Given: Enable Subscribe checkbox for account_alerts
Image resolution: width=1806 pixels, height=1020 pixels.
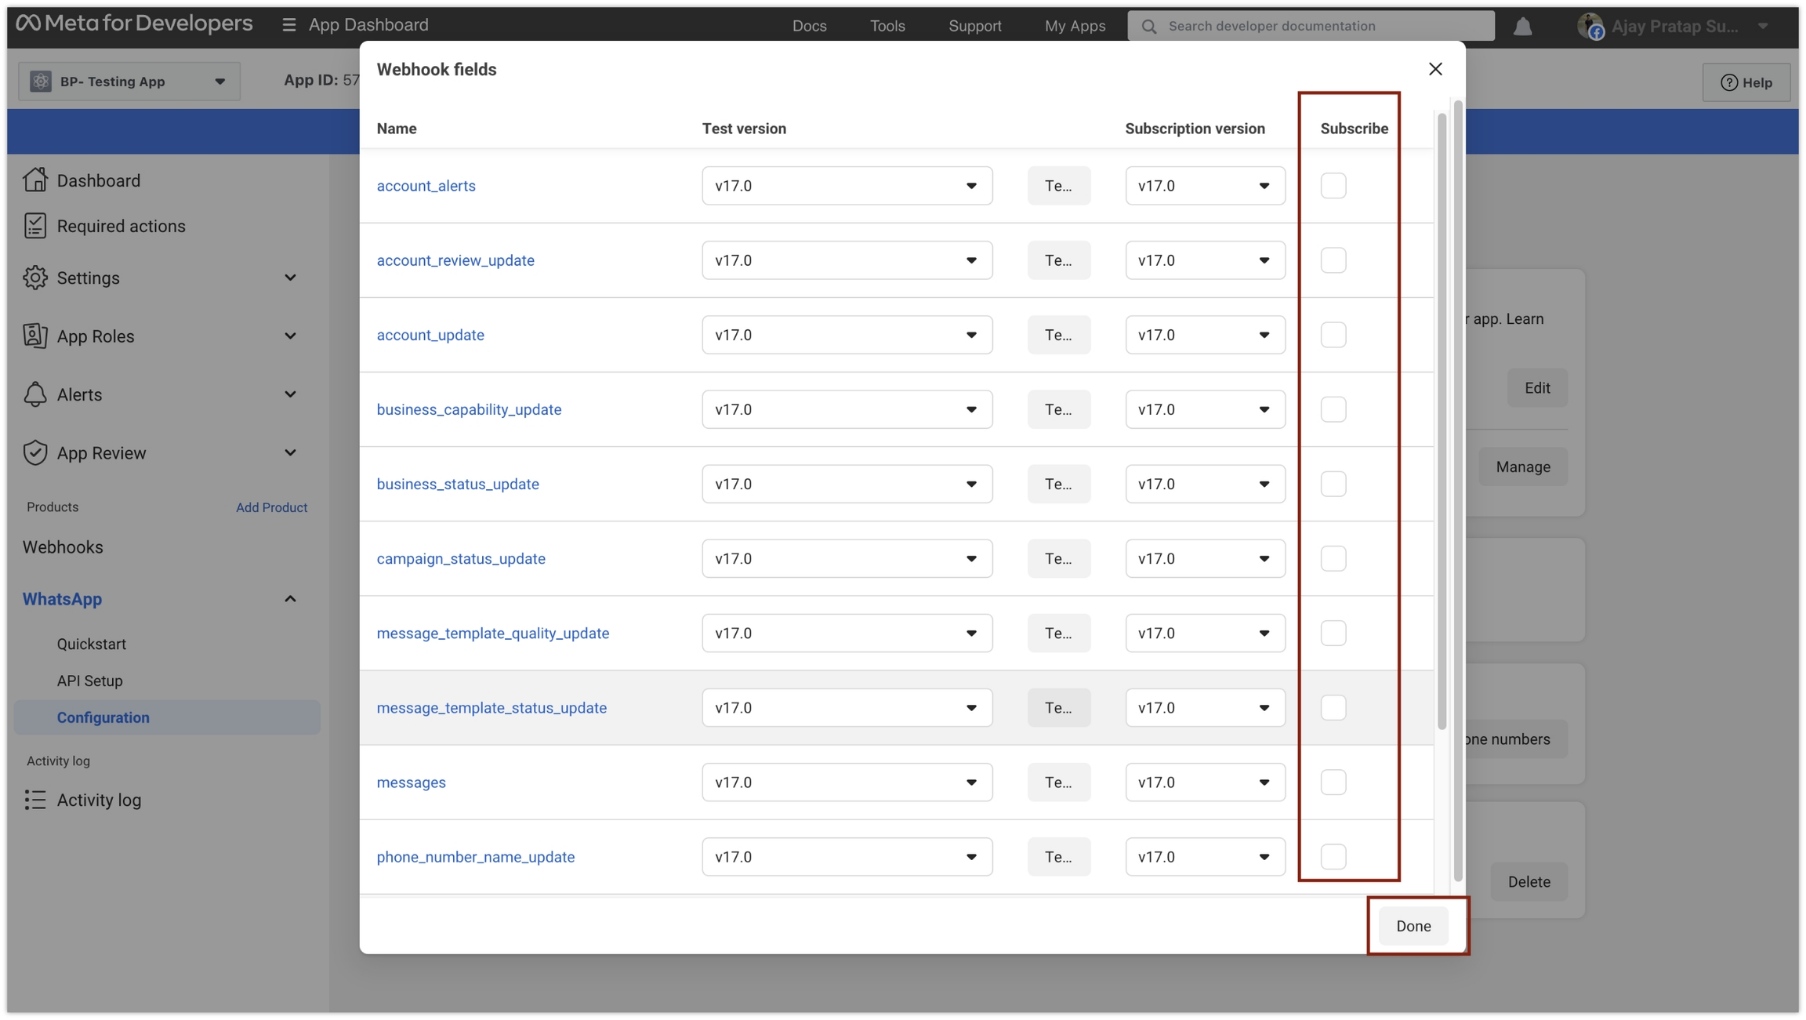Looking at the screenshot, I should [x=1334, y=185].
